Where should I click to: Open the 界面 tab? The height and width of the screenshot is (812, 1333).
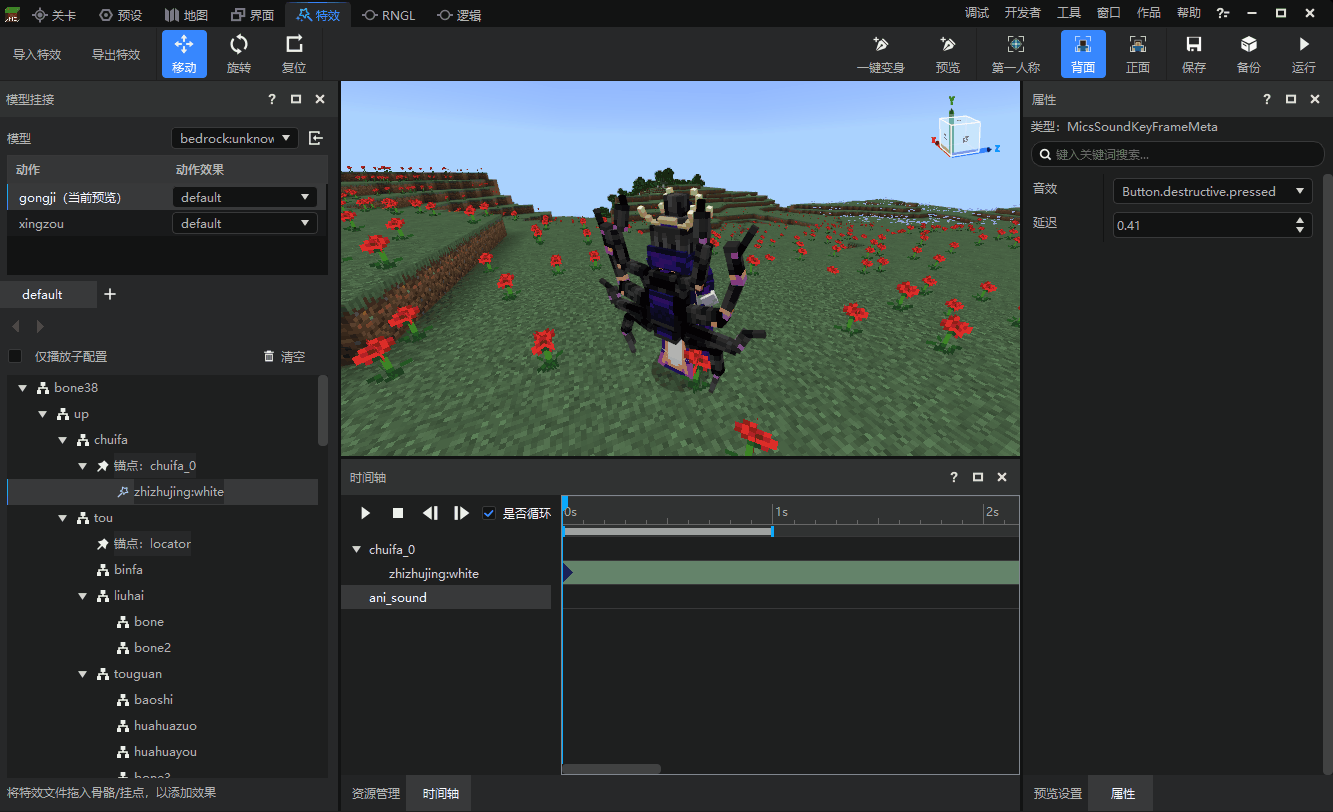(x=252, y=14)
